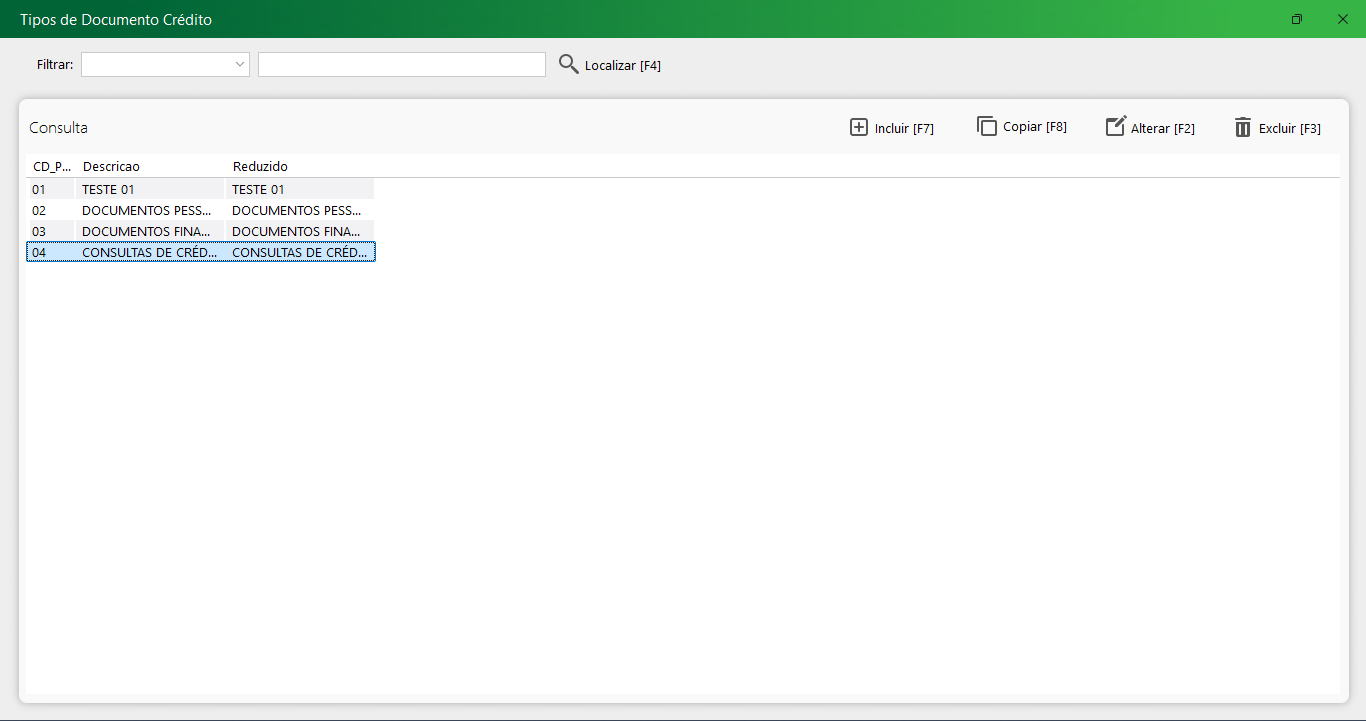Select DOCUMENTOS PESS... in Descricao column
Viewport: 1366px width, 721px height.
pyautogui.click(x=147, y=210)
